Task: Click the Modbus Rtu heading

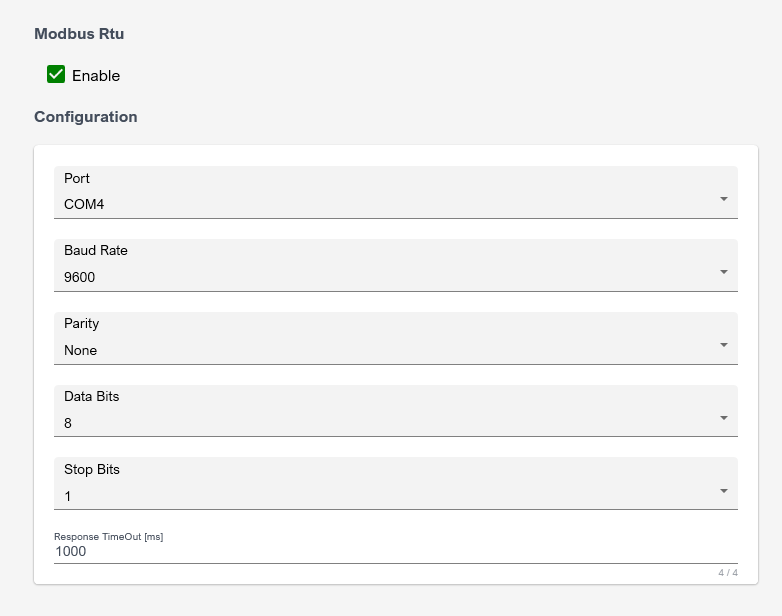Action: (79, 33)
